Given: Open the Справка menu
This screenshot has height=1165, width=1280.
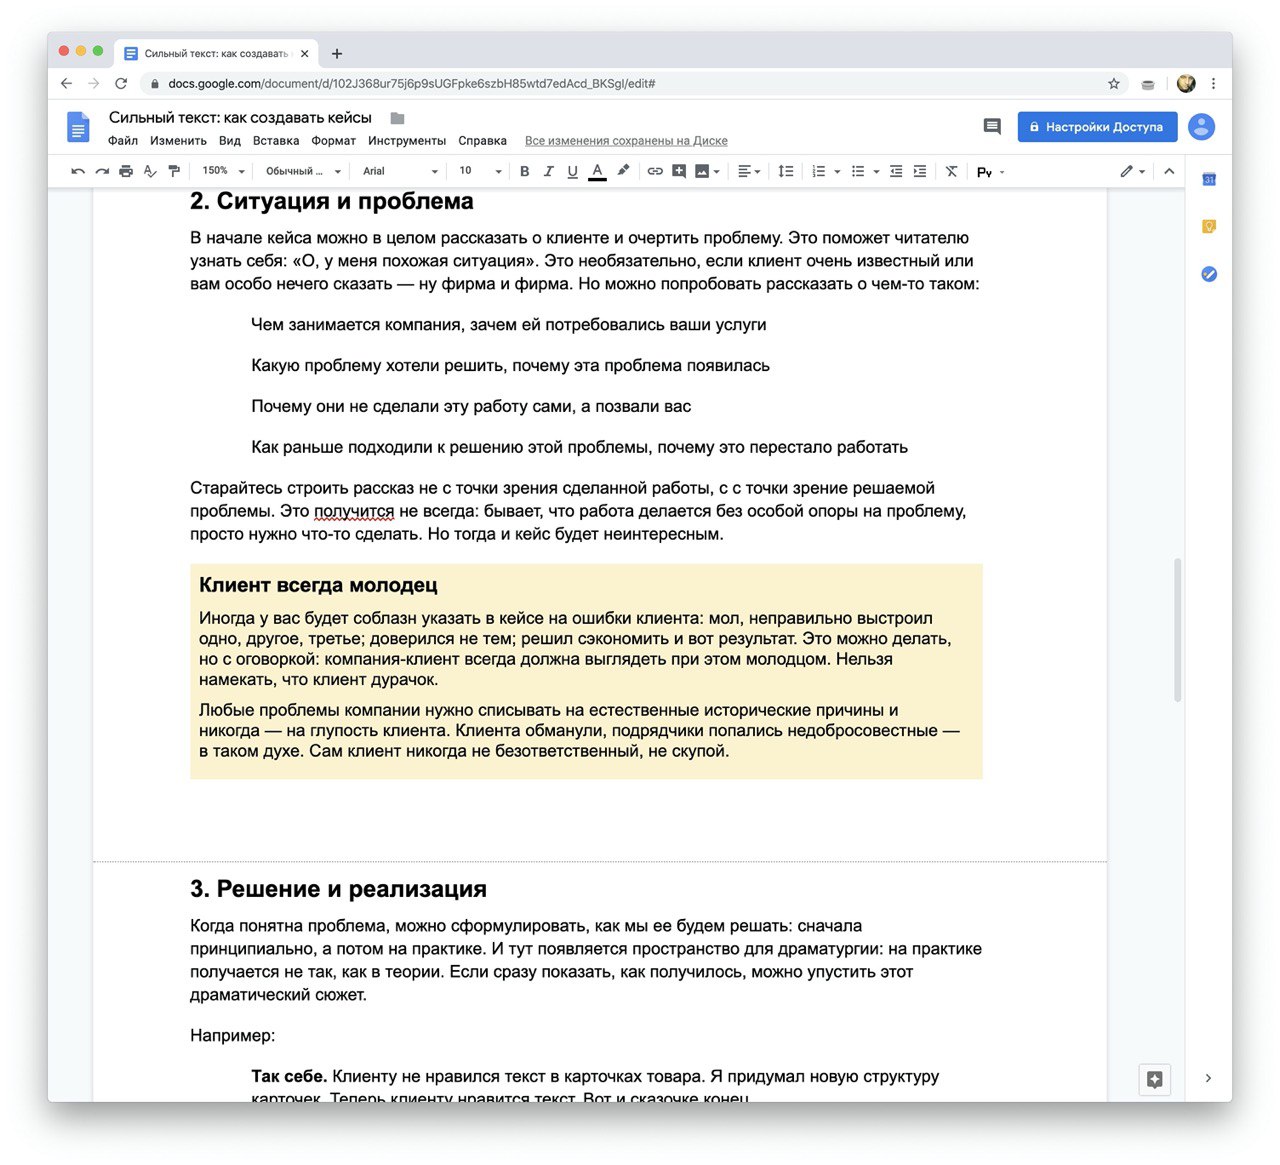Looking at the screenshot, I should [x=482, y=141].
